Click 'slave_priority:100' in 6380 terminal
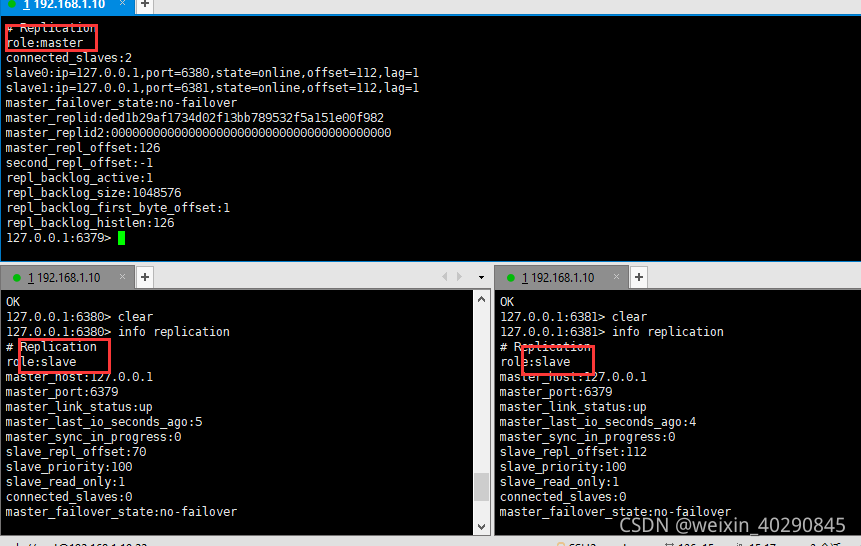The image size is (861, 546). pos(69,467)
